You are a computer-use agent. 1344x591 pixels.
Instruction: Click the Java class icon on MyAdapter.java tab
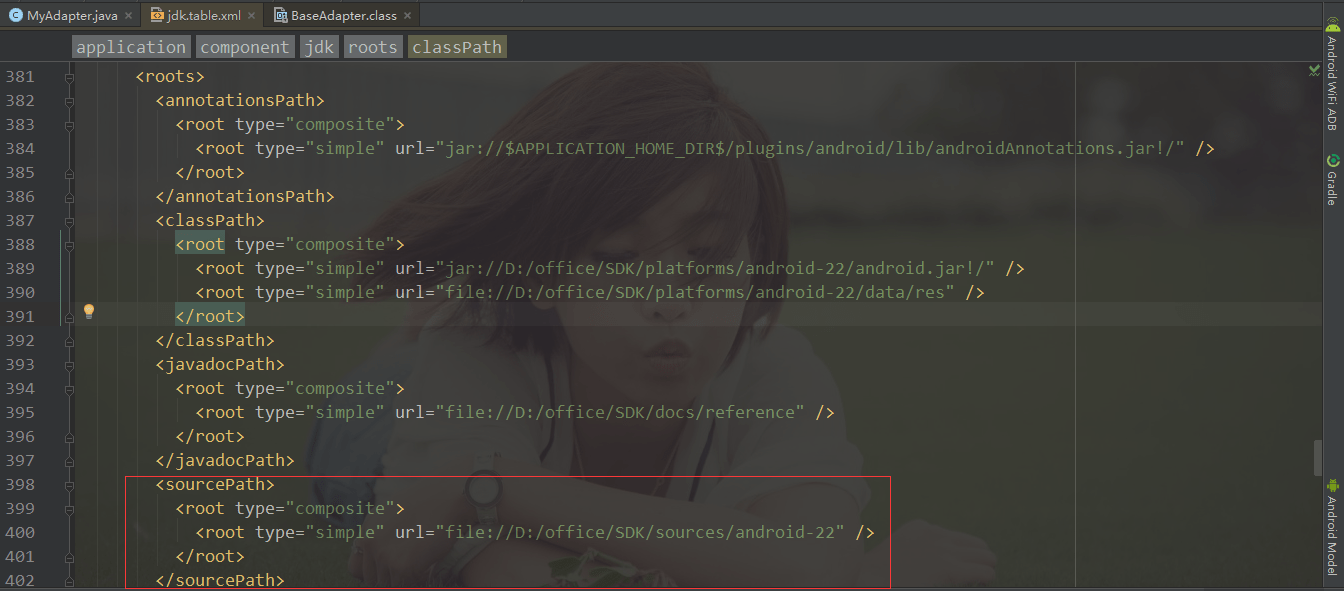click(x=15, y=14)
